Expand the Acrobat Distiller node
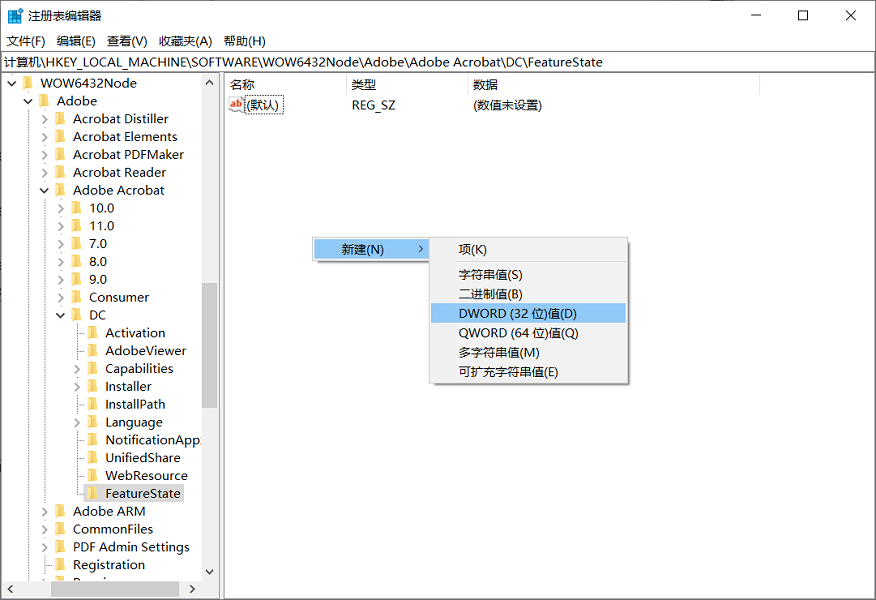The height and width of the screenshot is (600, 876). (45, 120)
